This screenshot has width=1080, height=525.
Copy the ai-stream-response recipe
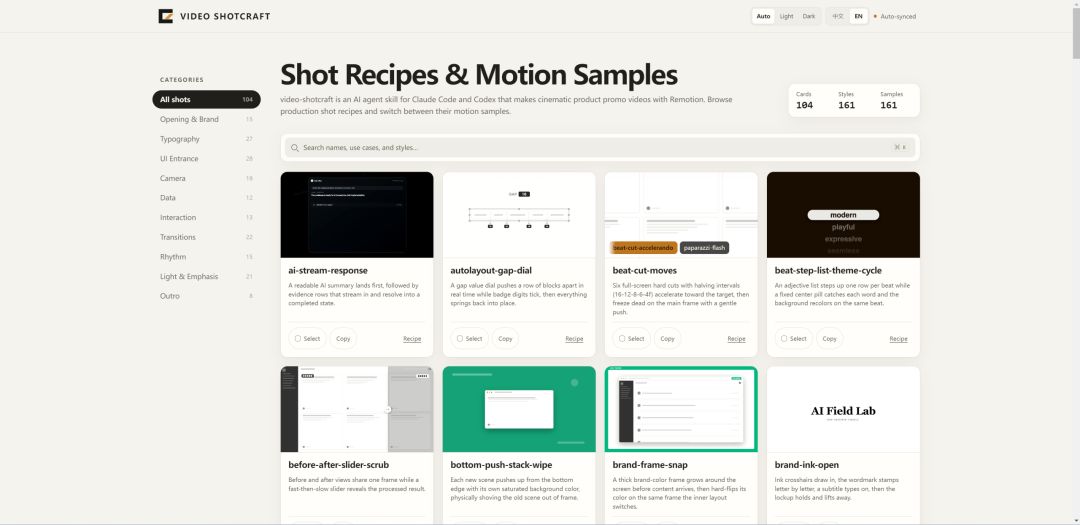pyautogui.click(x=343, y=338)
